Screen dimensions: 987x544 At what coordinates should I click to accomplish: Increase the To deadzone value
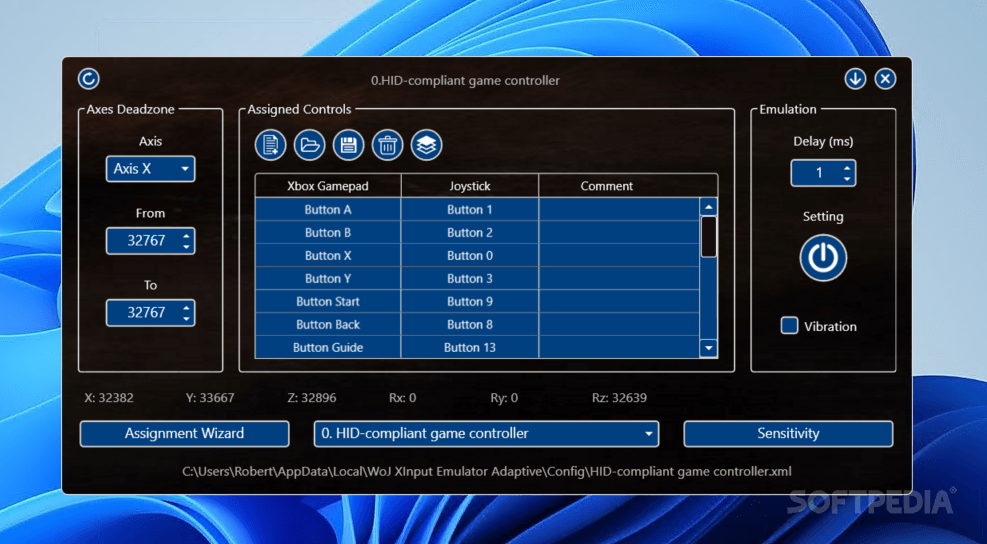[186, 308]
